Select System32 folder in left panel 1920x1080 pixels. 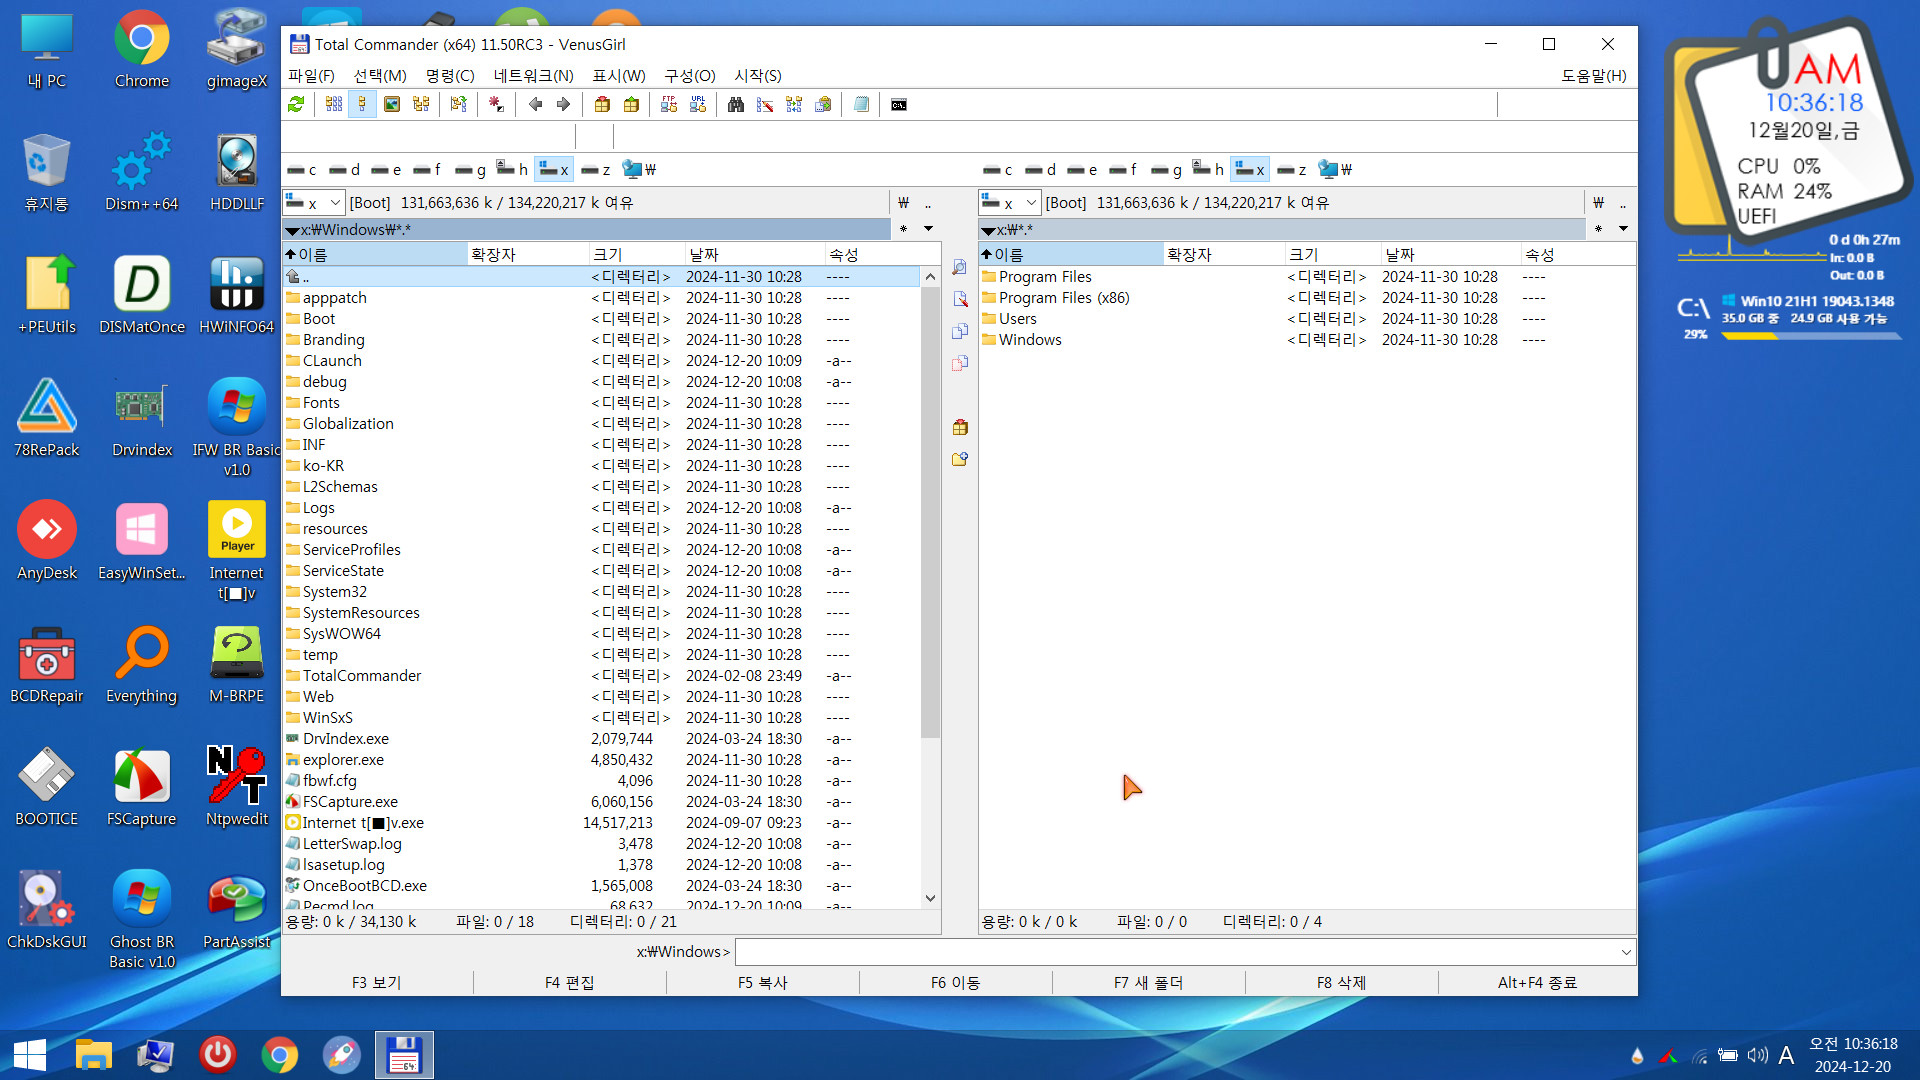pos(335,592)
